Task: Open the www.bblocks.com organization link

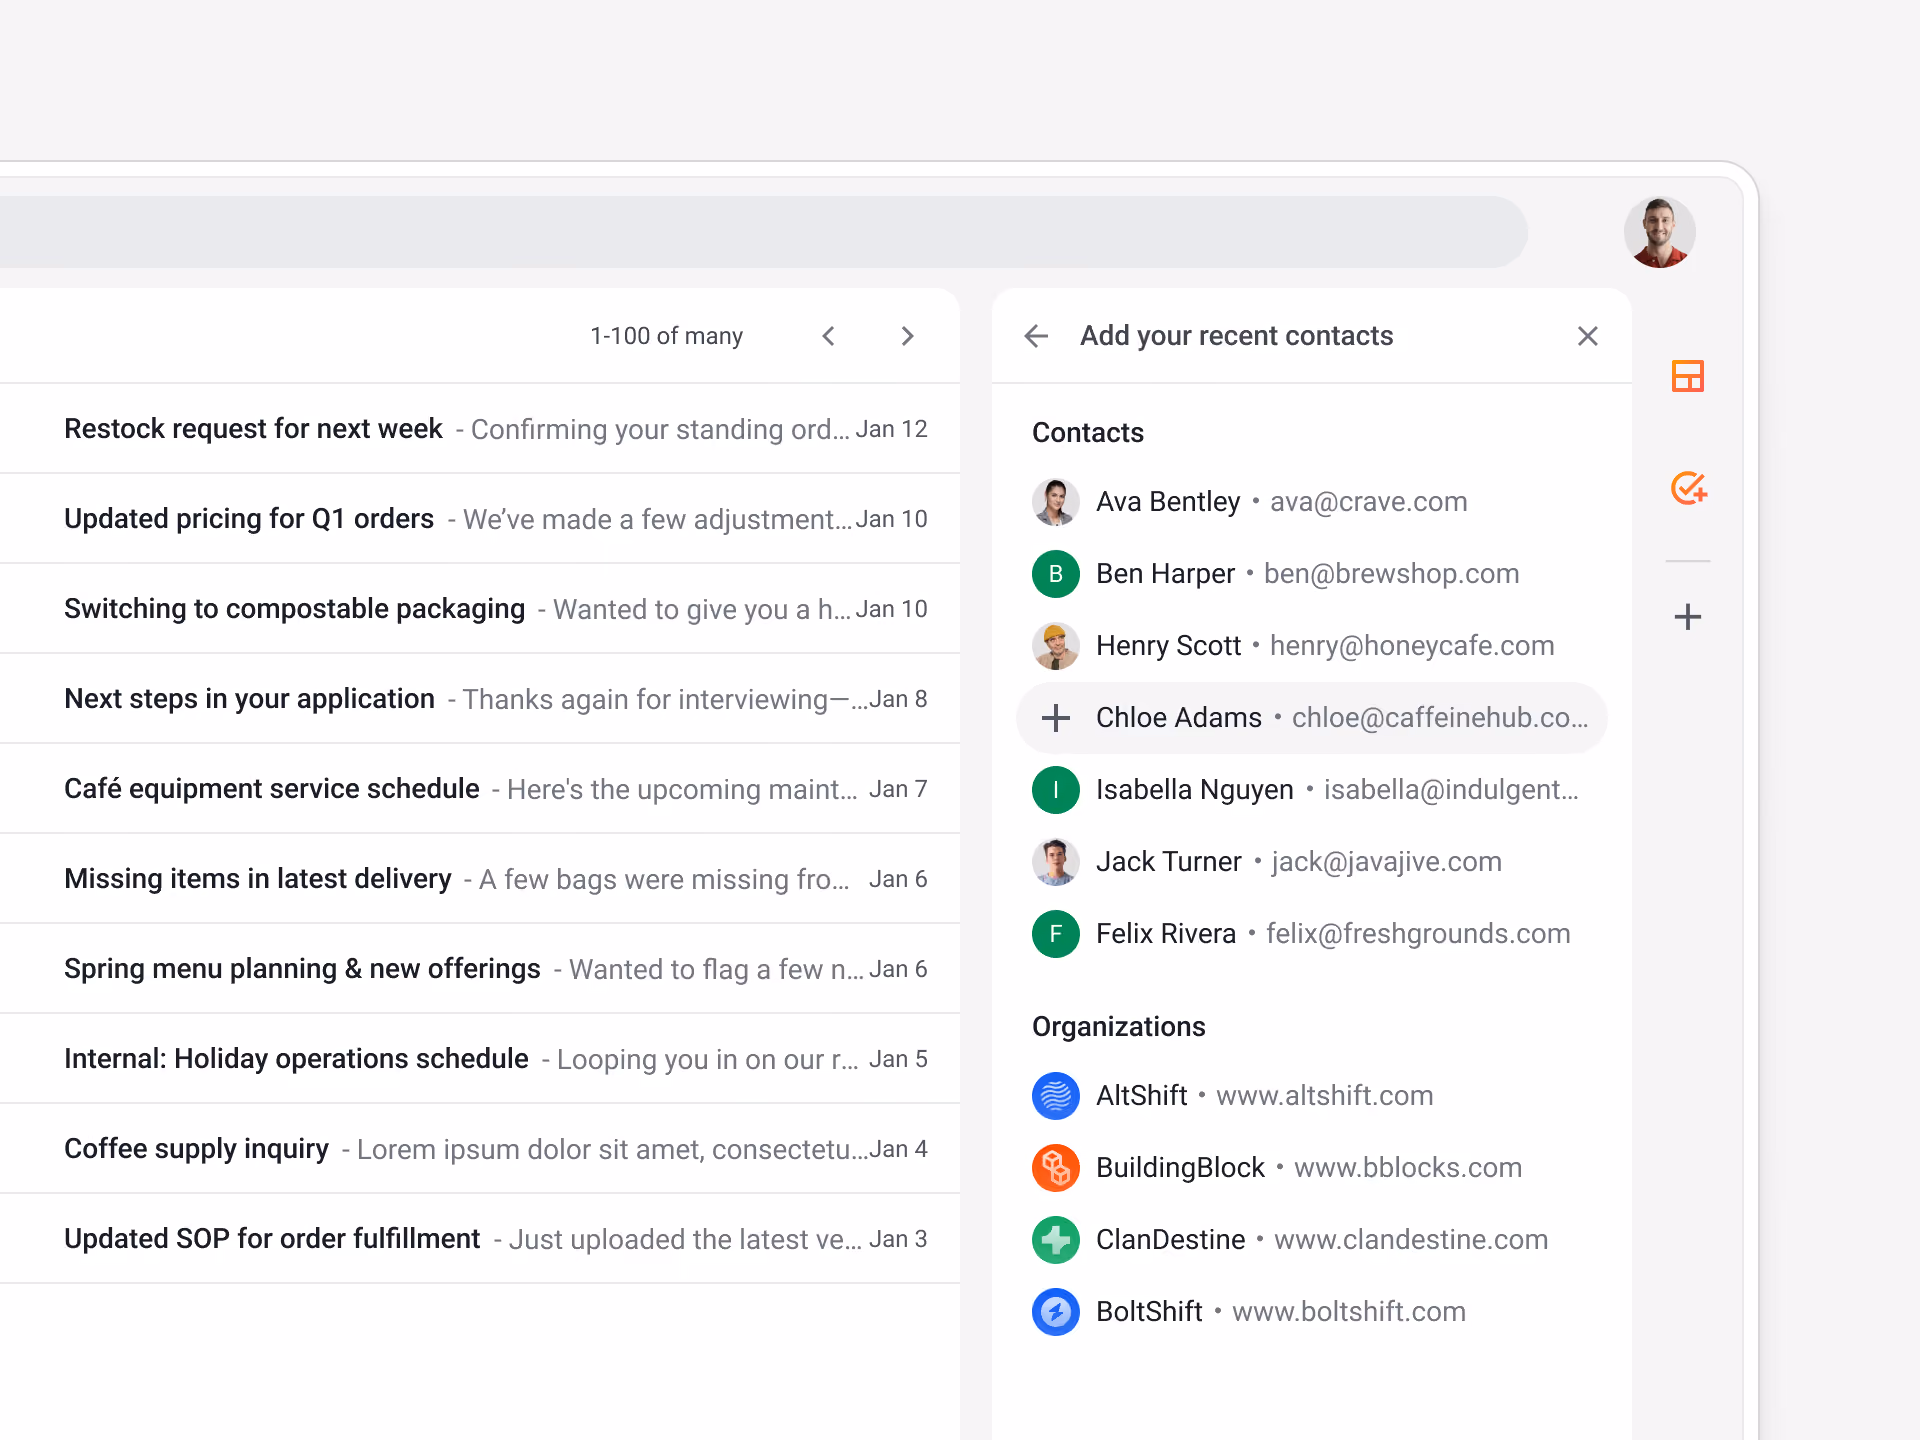Action: 1408,1168
